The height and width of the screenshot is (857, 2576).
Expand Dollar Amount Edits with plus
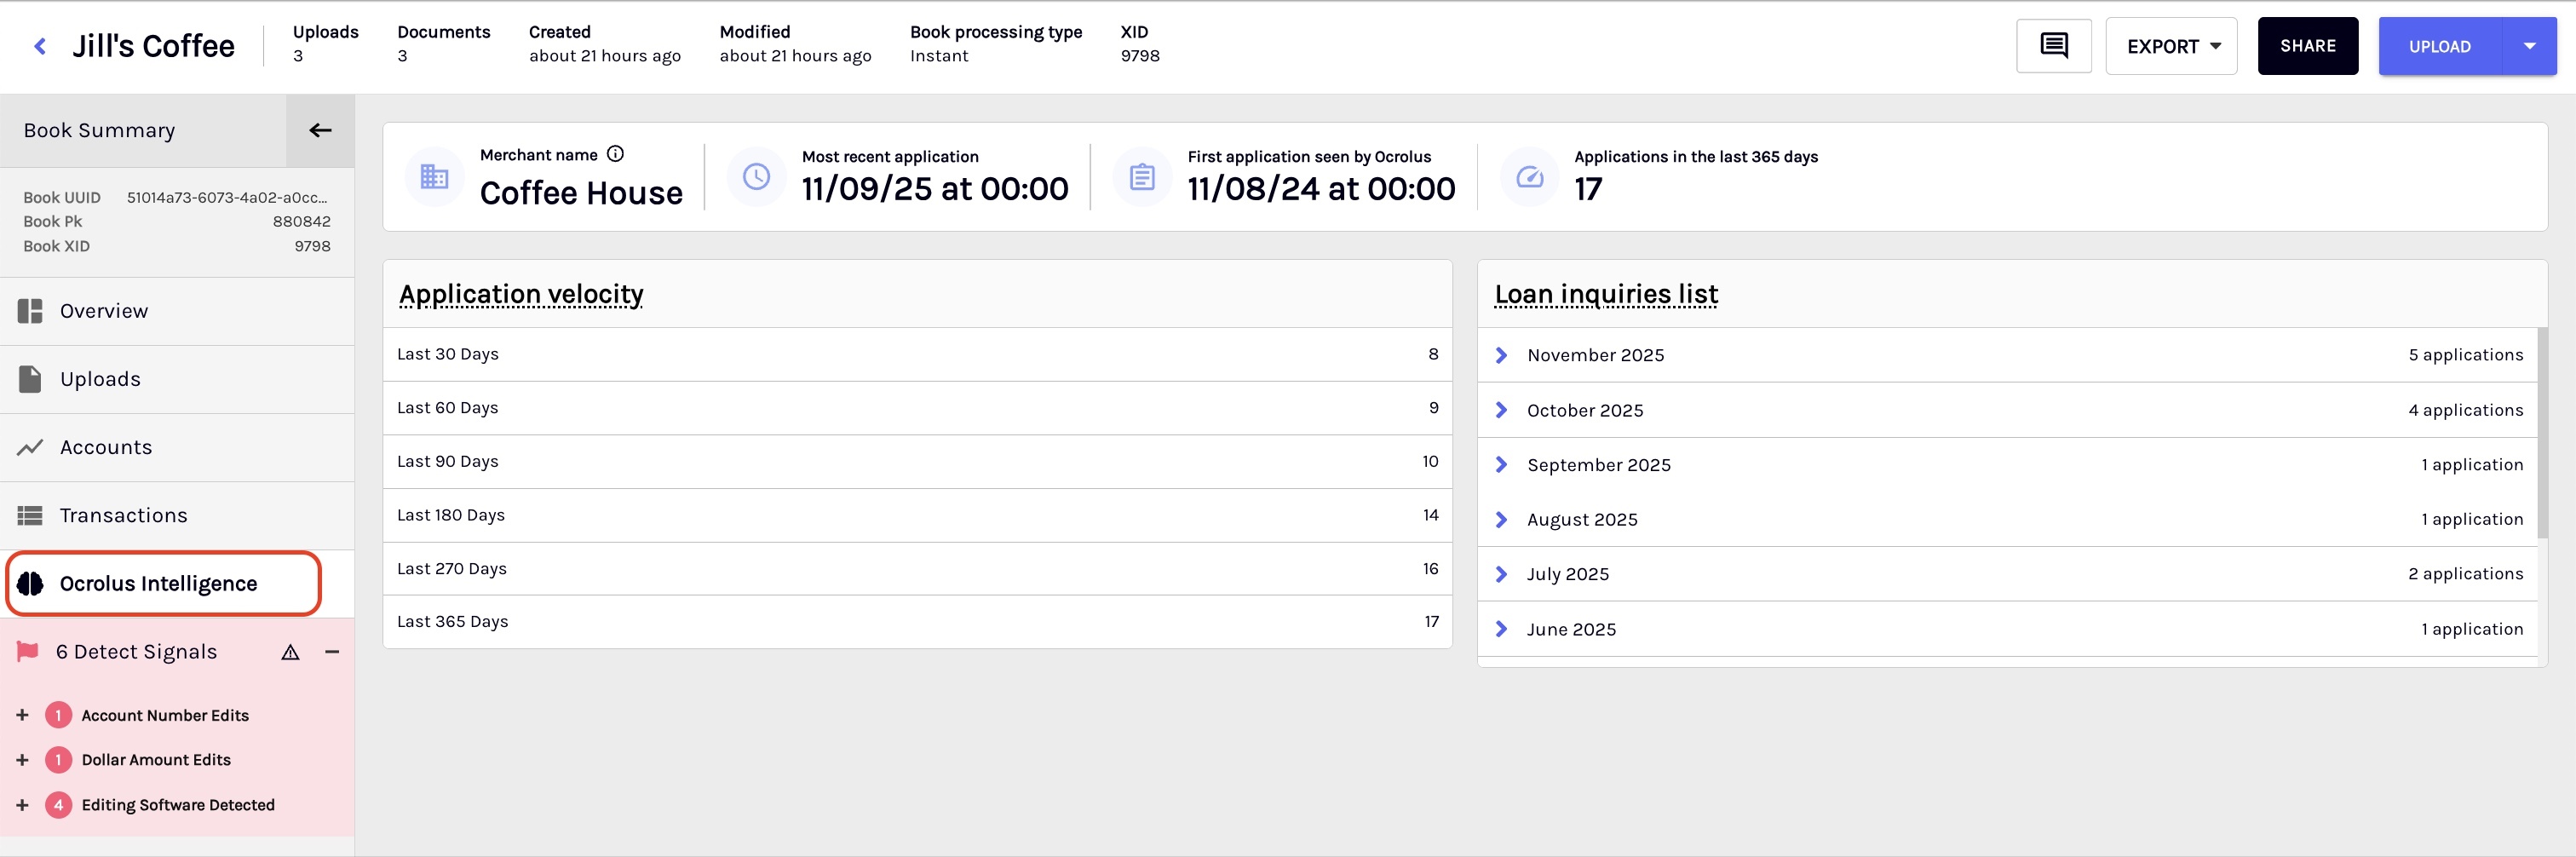pos(22,760)
